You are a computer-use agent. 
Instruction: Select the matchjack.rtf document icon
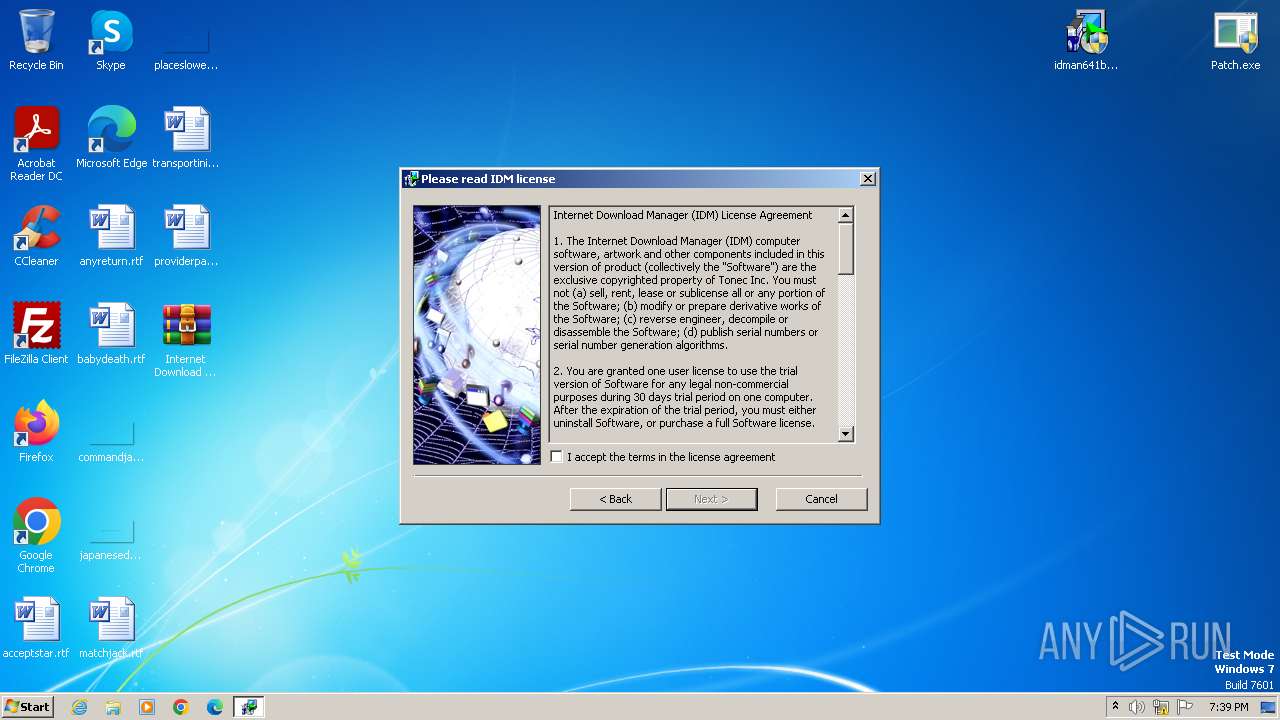tap(111, 628)
